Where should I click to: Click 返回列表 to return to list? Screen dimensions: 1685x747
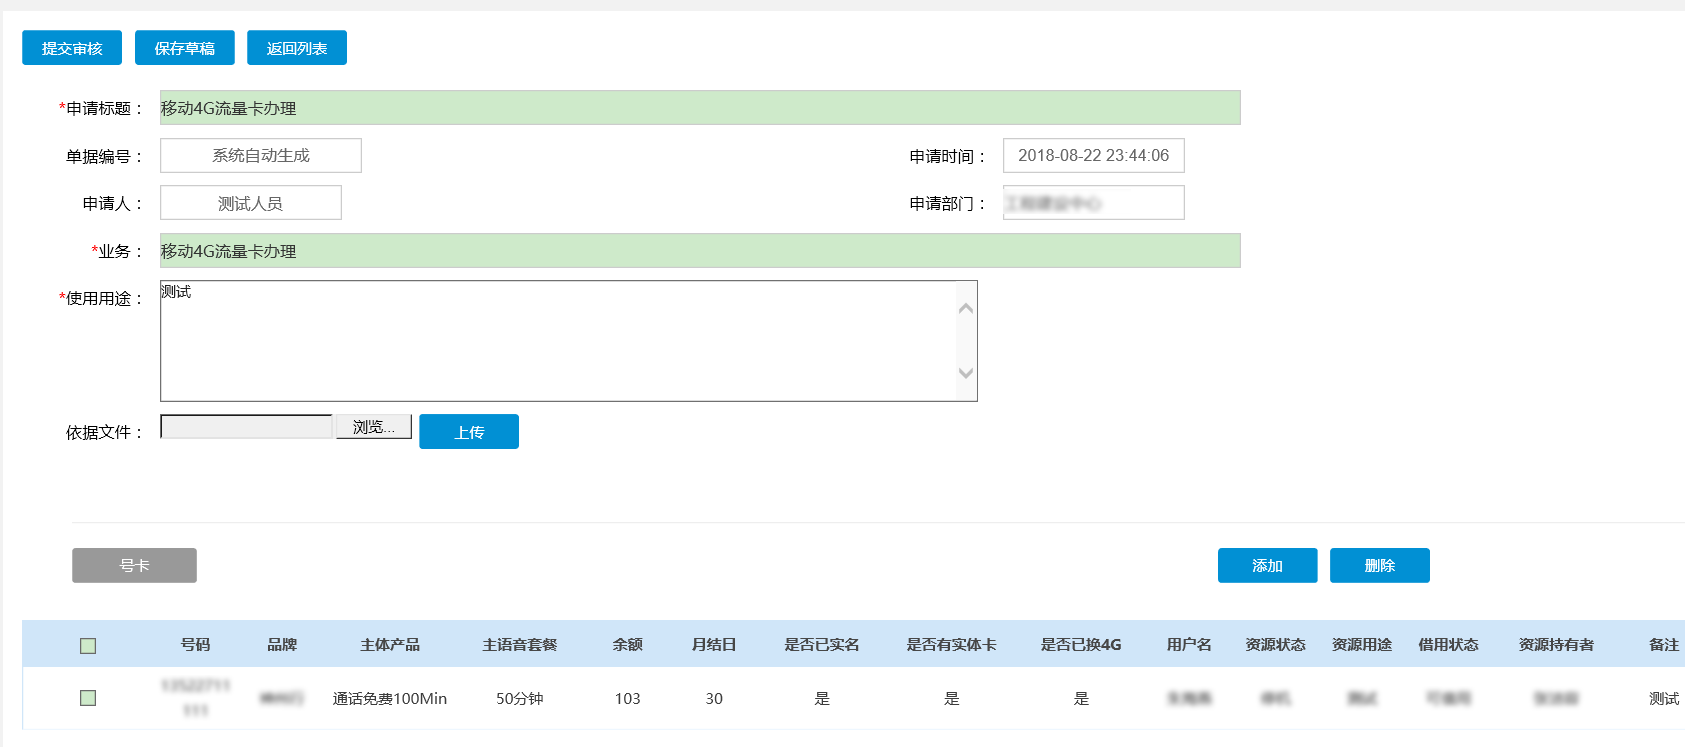[x=297, y=48]
